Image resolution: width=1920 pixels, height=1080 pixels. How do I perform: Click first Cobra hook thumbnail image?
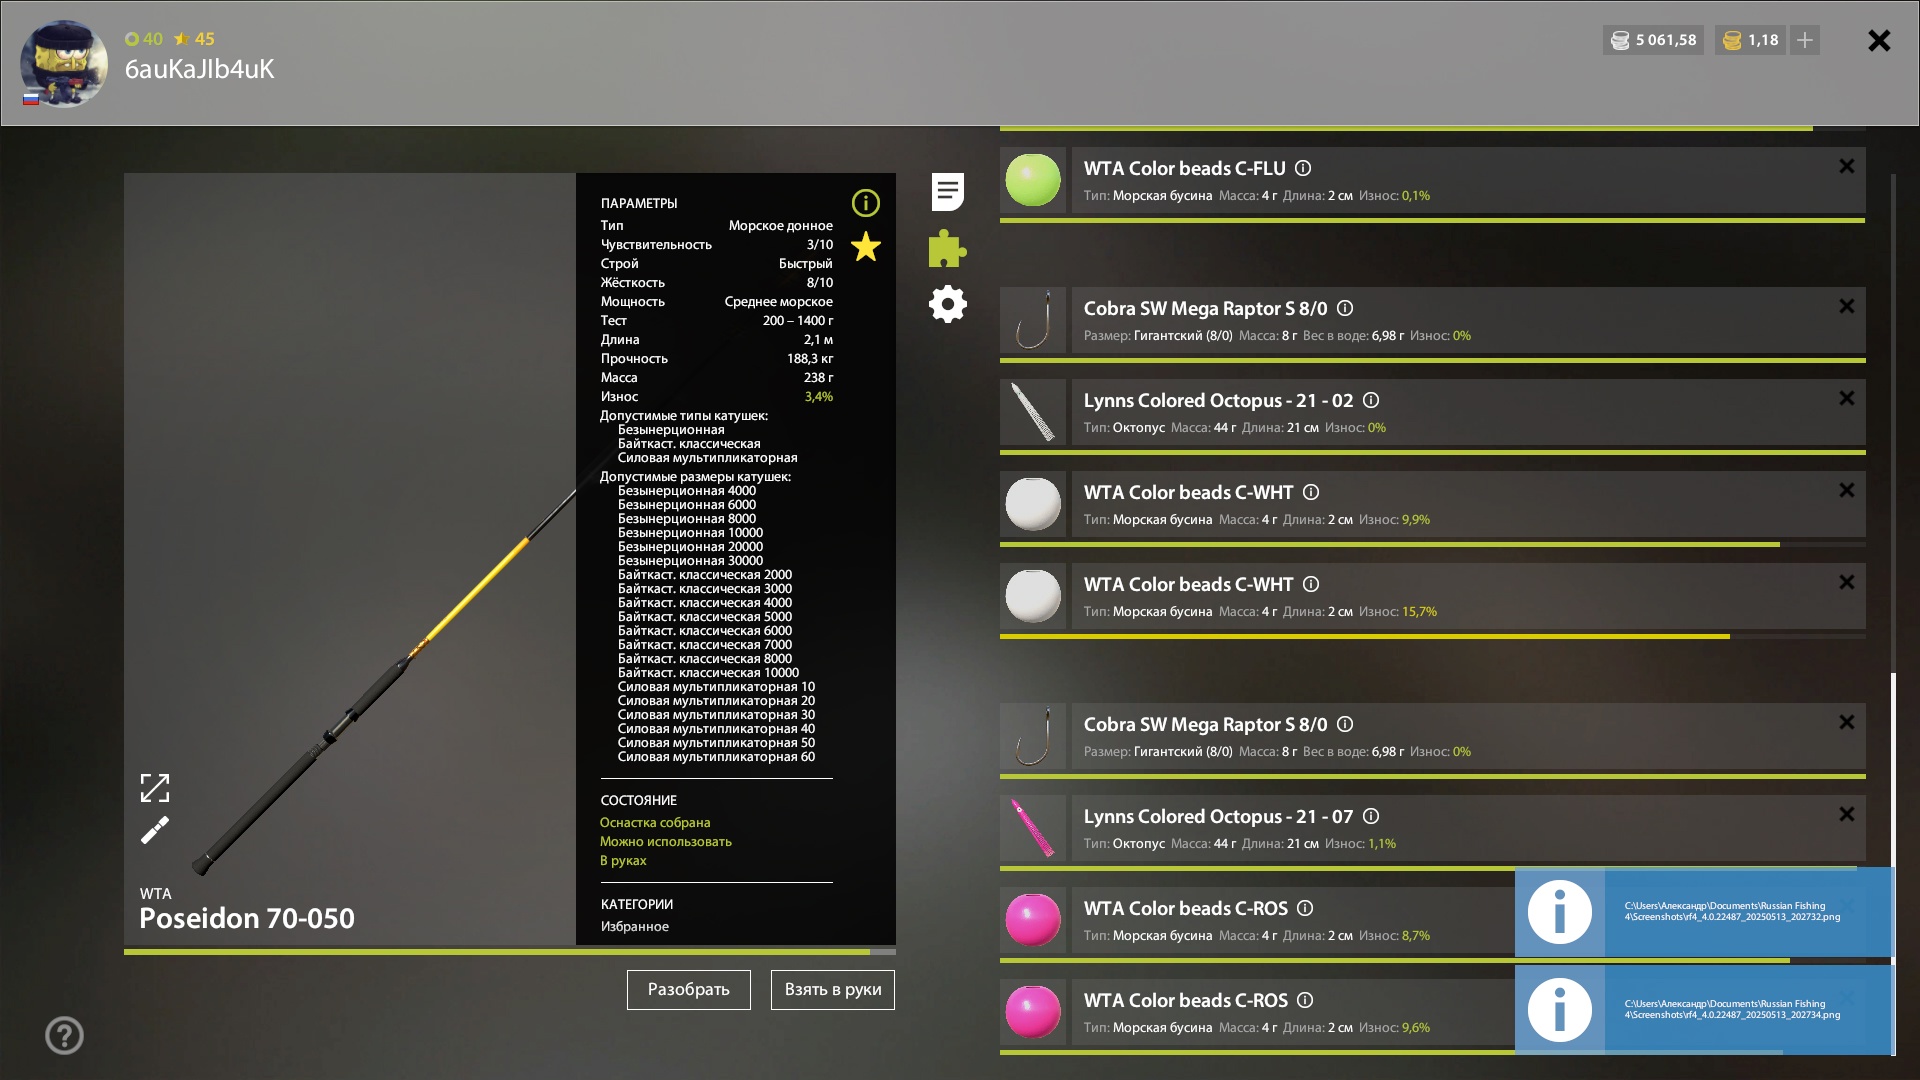point(1033,320)
